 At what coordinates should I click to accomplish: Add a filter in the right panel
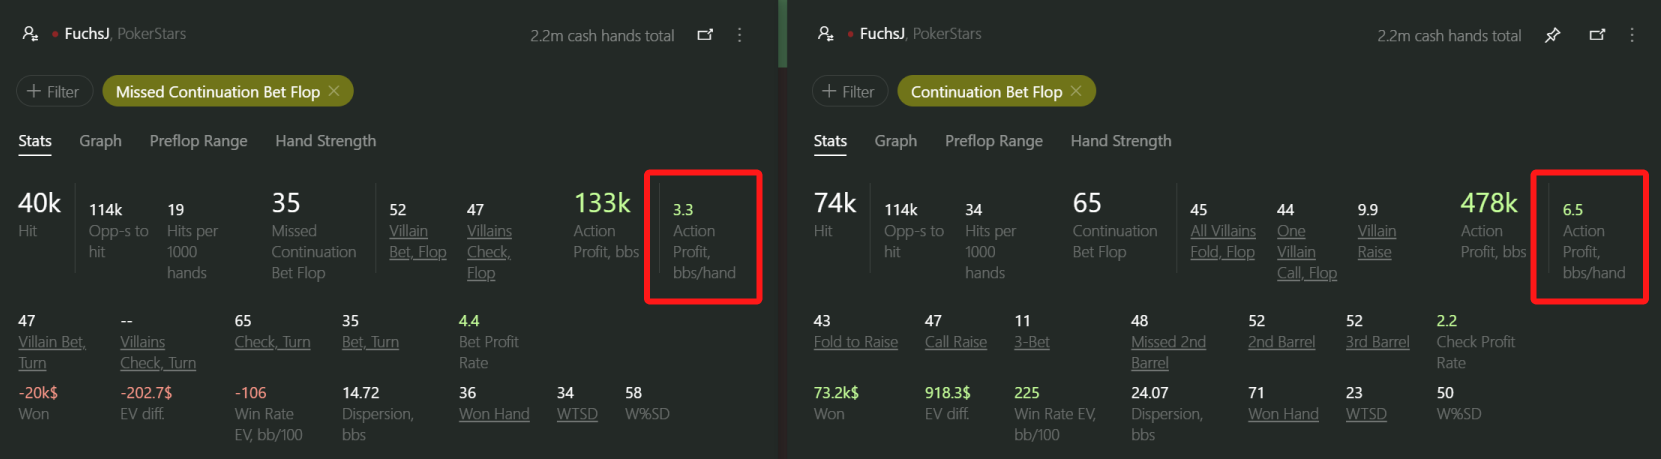pos(849,91)
